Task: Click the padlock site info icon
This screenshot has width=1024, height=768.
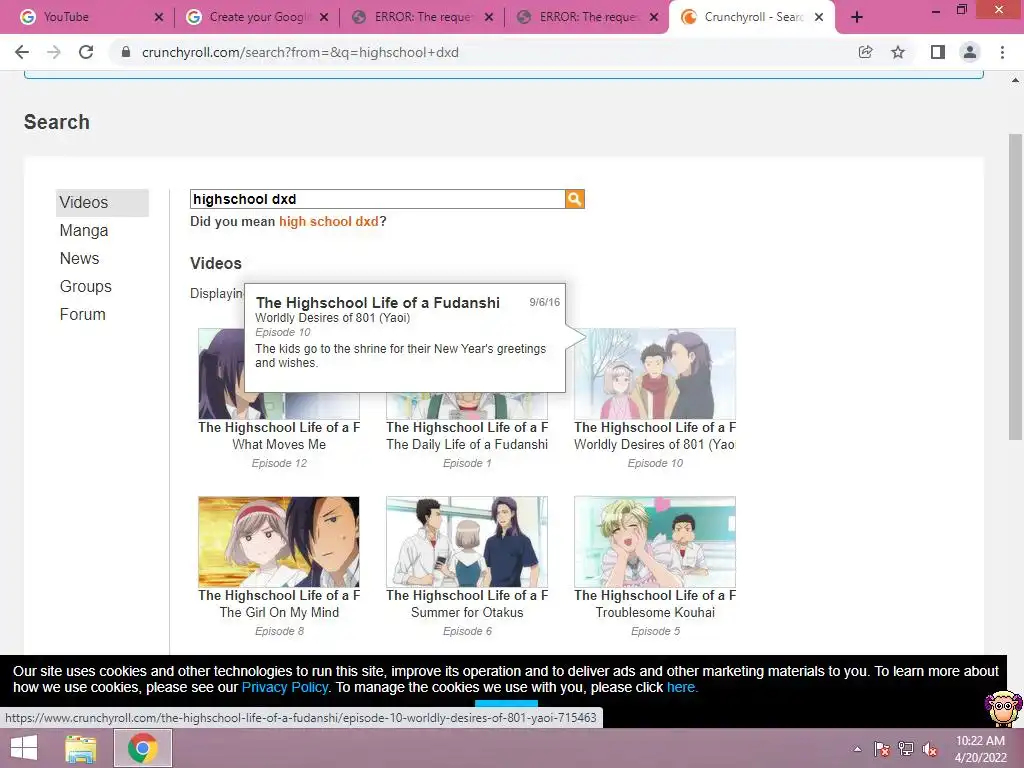Action: click(126, 52)
